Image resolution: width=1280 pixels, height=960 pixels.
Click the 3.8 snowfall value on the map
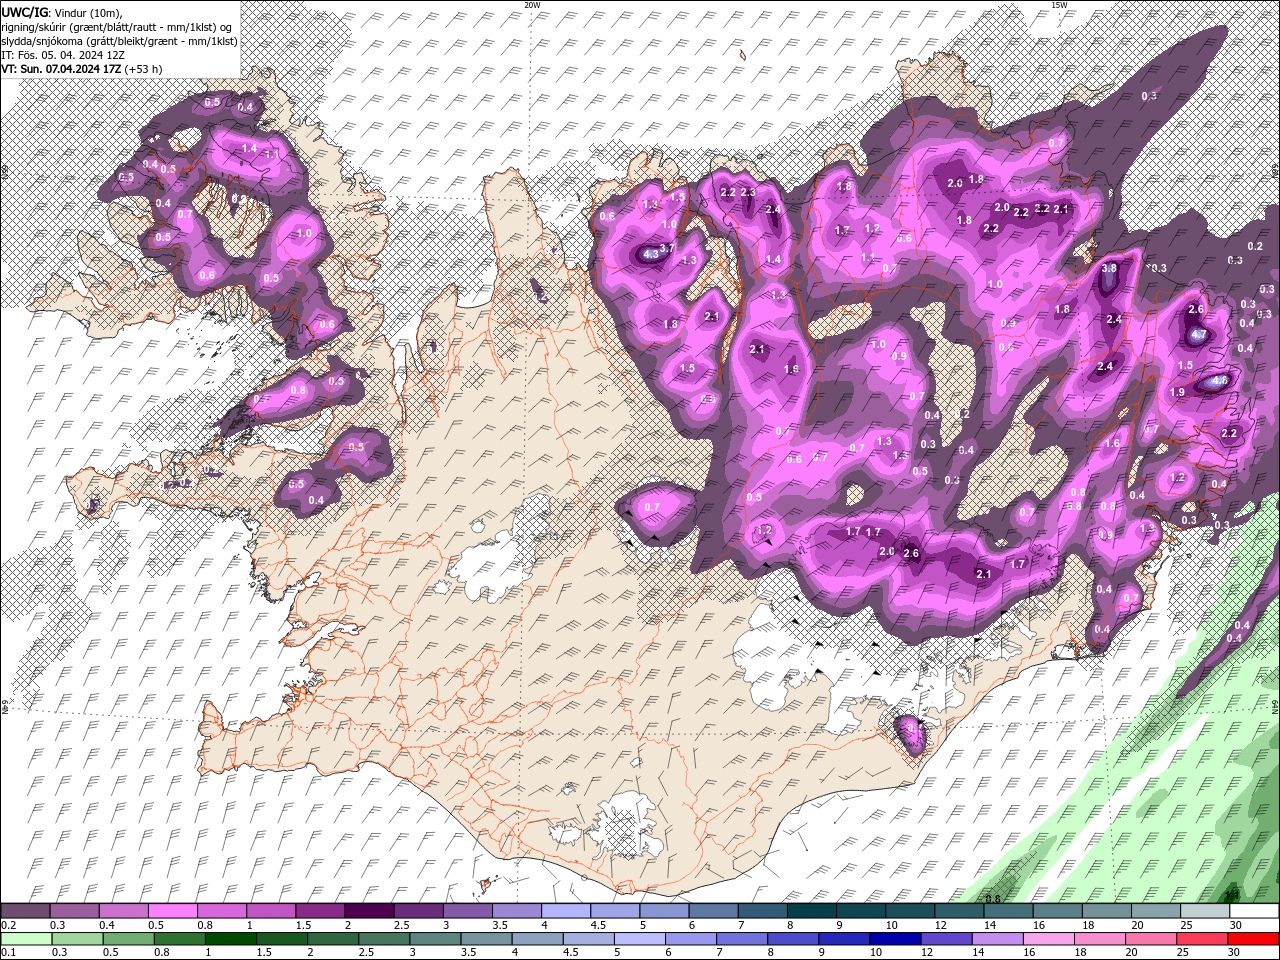pyautogui.click(x=1109, y=269)
